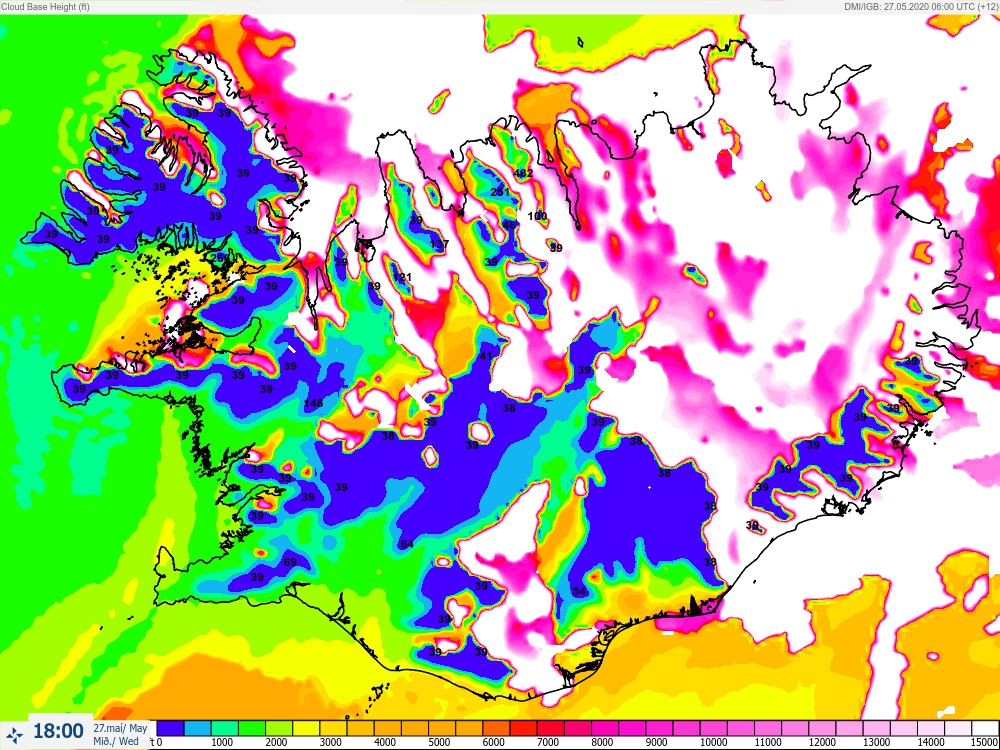This screenshot has height=750, width=1000.
Task: Pick the yellow legend swatch before 3000
Action: (306, 728)
